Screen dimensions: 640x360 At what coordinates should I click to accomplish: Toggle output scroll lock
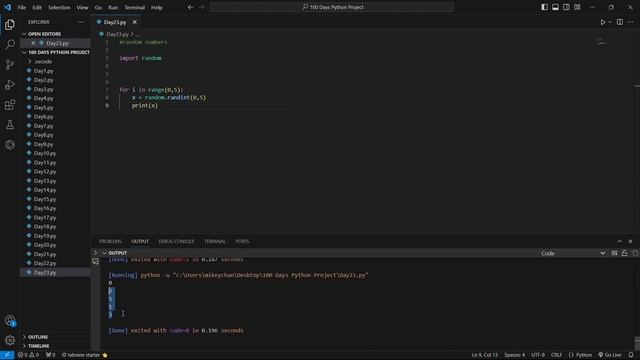pos(624,253)
